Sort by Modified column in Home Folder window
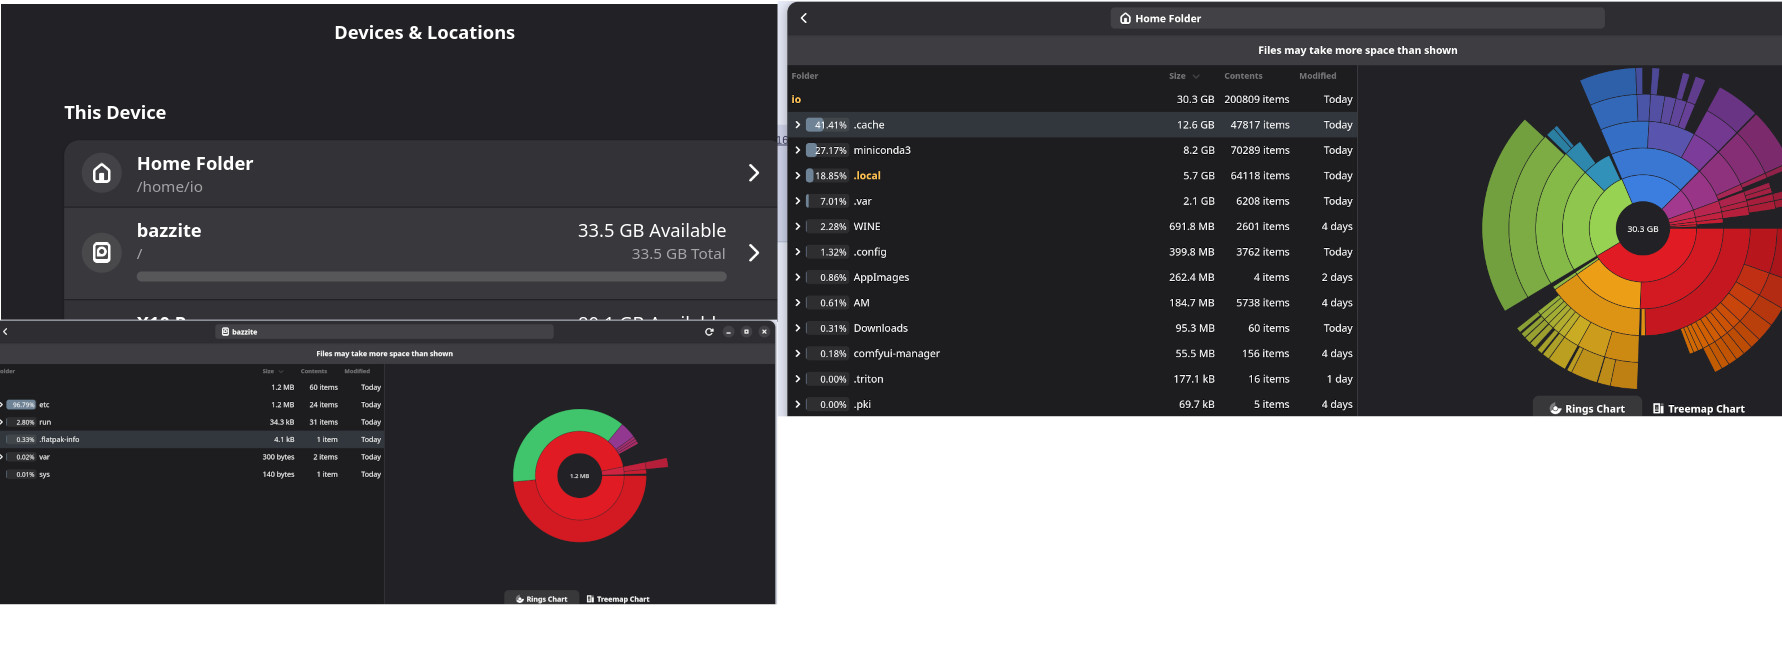The width and height of the screenshot is (1782, 647). (1317, 76)
